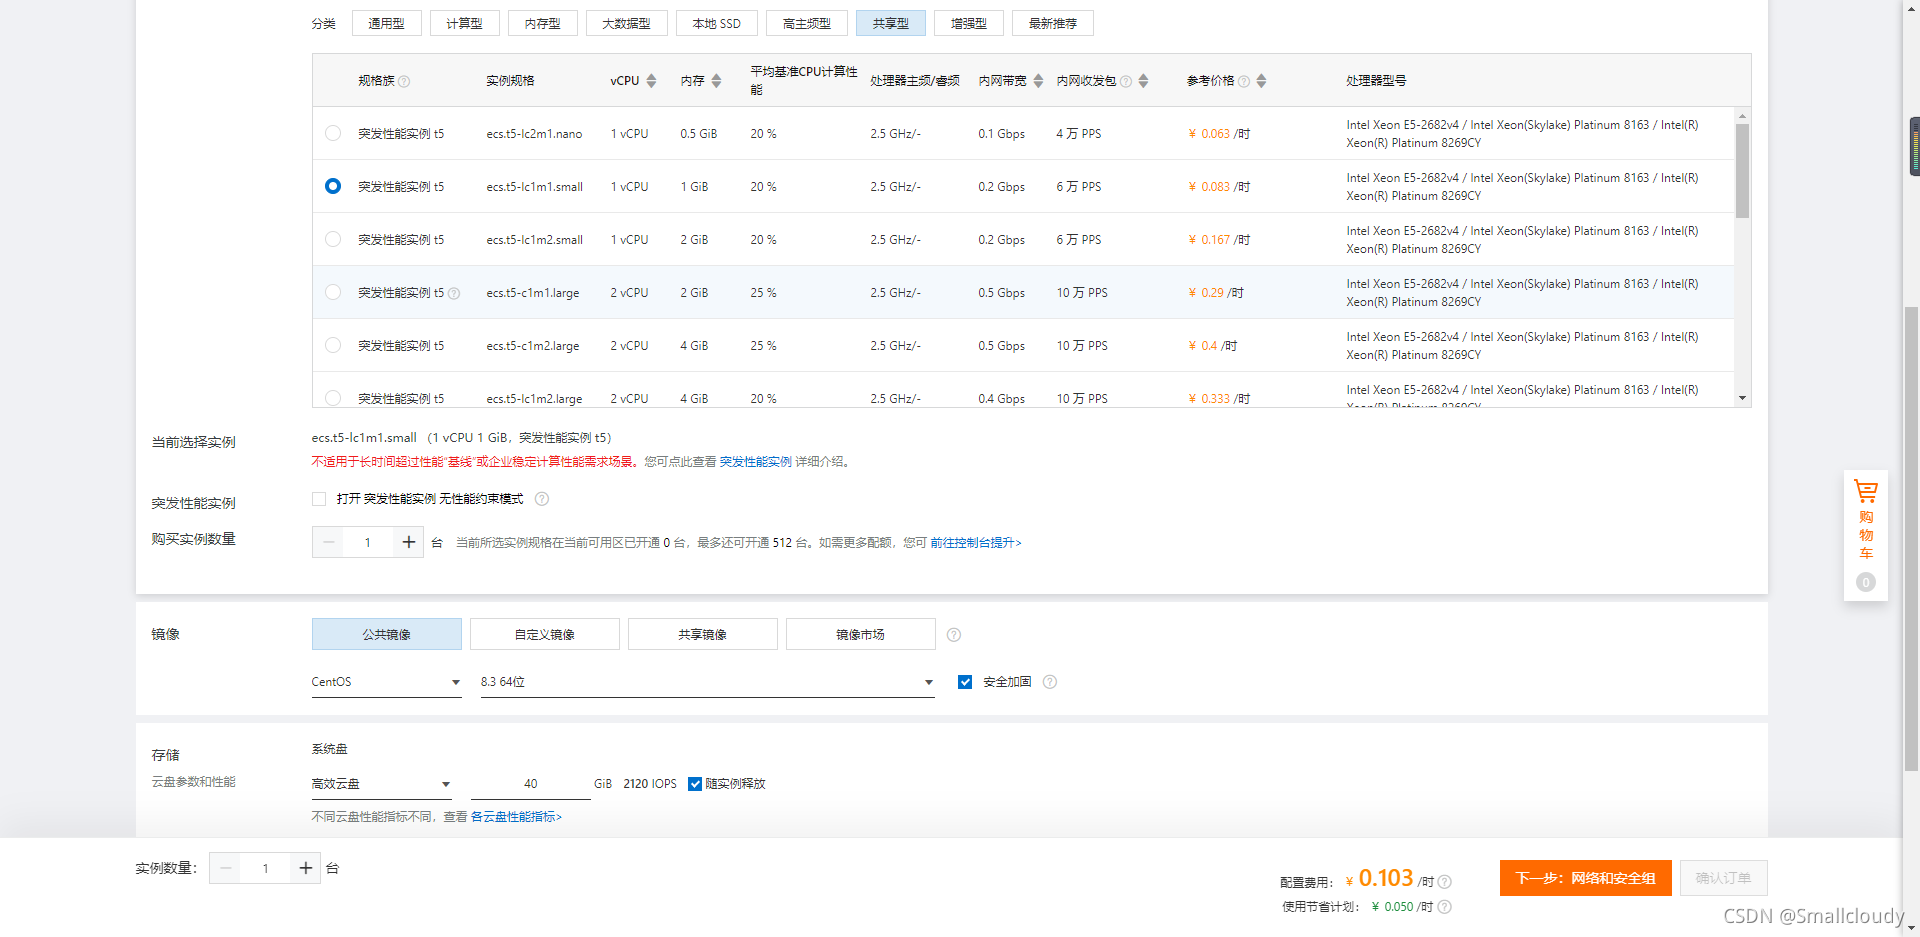Click 确认订单 button
The width and height of the screenshot is (1920, 937).
point(1723,878)
